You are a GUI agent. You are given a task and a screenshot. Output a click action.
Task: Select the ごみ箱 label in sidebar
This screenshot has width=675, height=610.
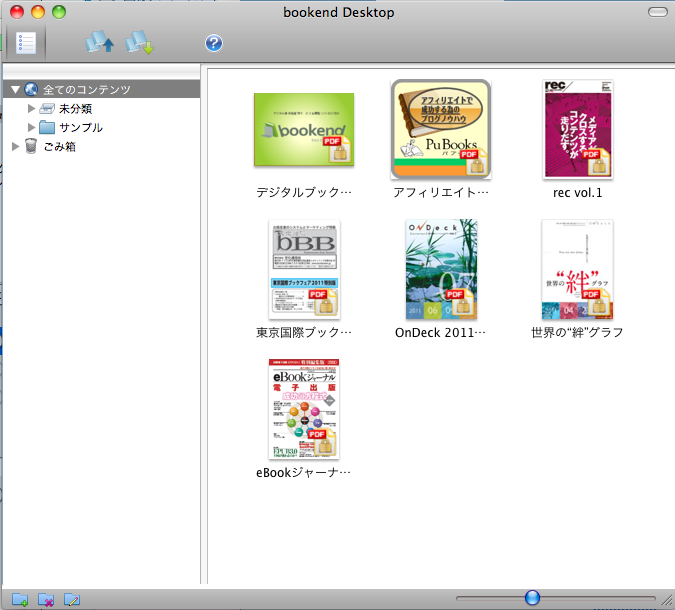pyautogui.click(x=59, y=146)
